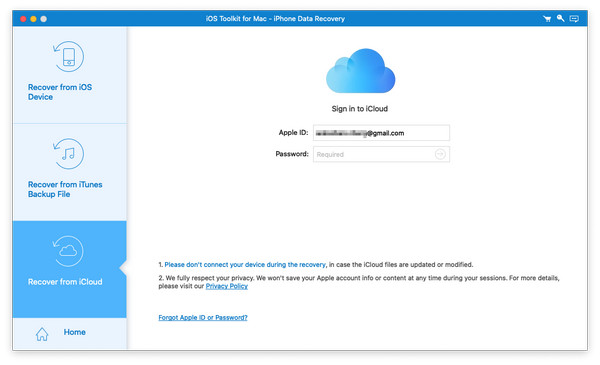Click the Apple ID input field

(381, 133)
